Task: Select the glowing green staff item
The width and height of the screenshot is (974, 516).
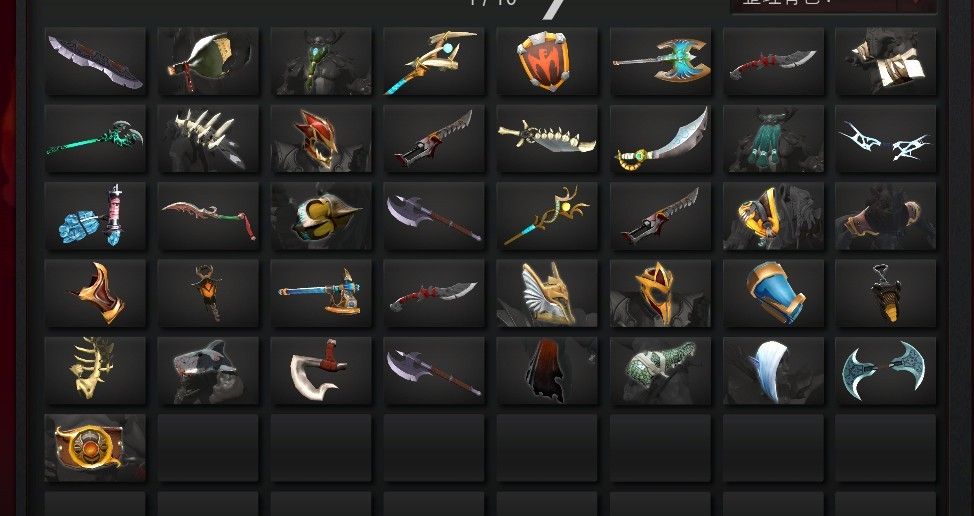Action: click(96, 138)
